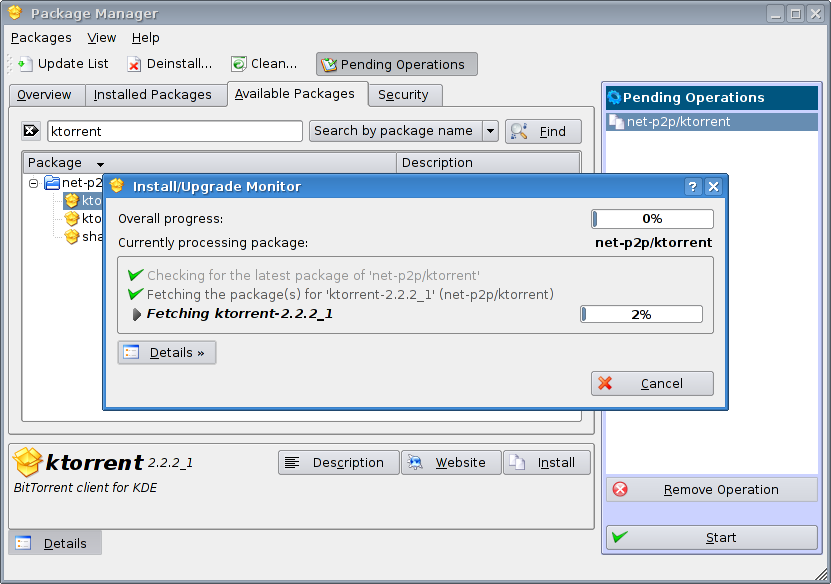Select the sha package row icon
Image resolution: width=831 pixels, height=584 pixels.
[72, 236]
